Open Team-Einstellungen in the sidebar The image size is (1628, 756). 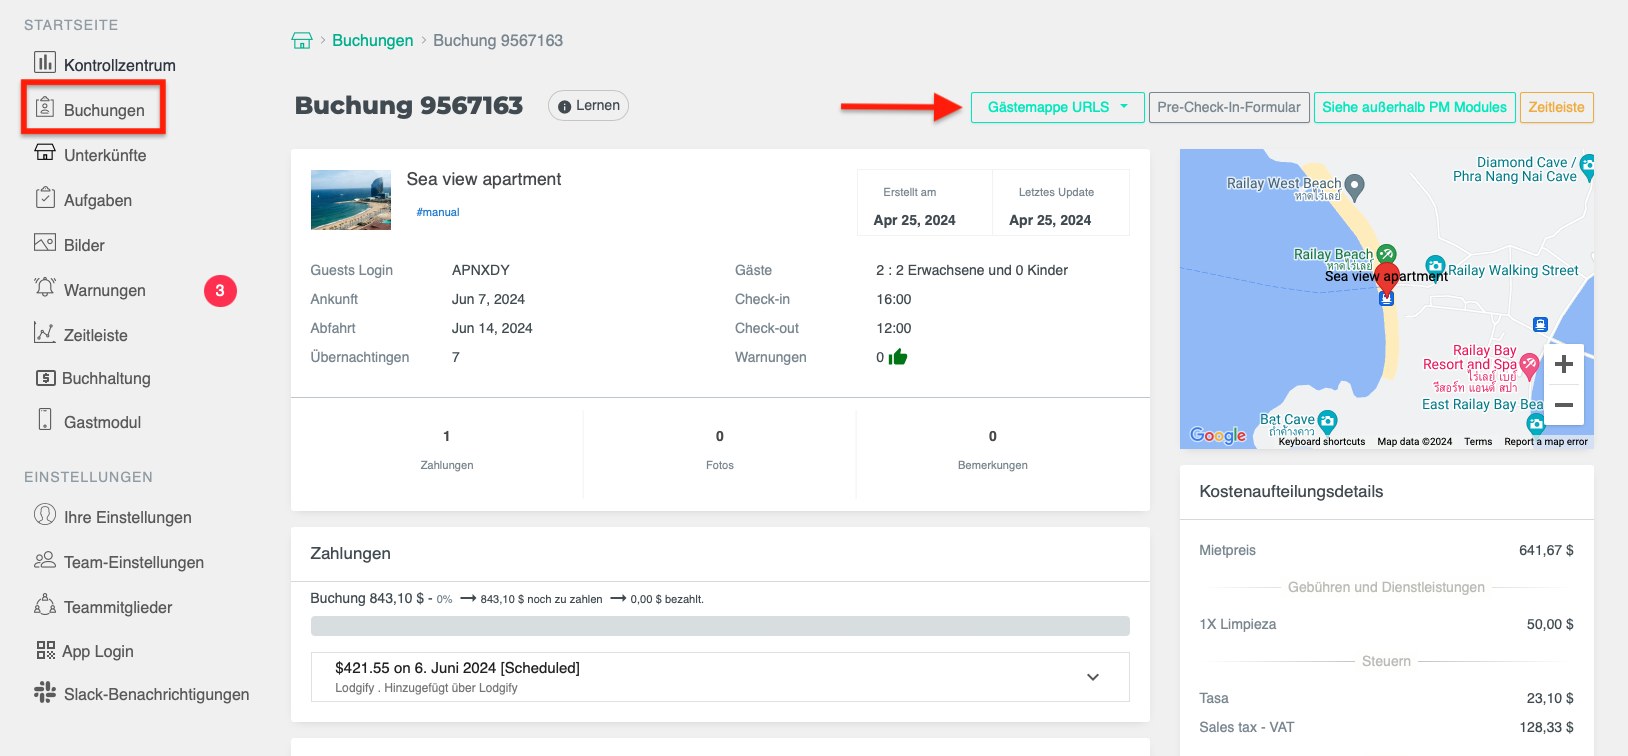[x=133, y=562]
